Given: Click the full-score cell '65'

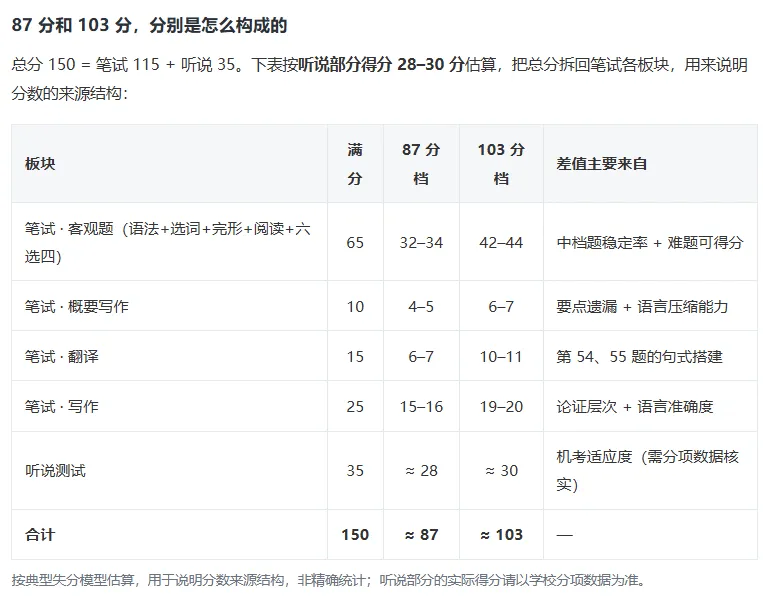Looking at the screenshot, I should (x=355, y=242).
